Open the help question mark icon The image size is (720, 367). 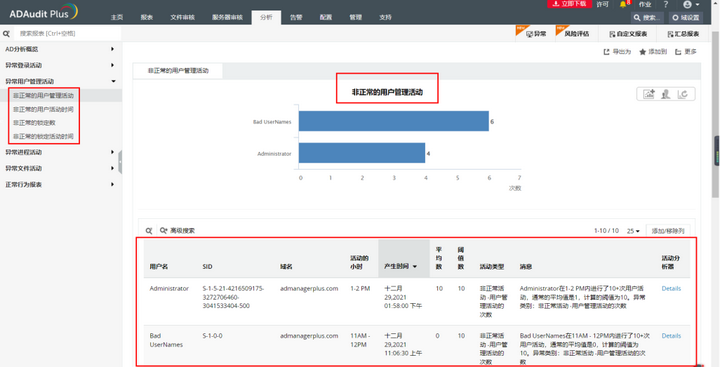coord(666,5)
